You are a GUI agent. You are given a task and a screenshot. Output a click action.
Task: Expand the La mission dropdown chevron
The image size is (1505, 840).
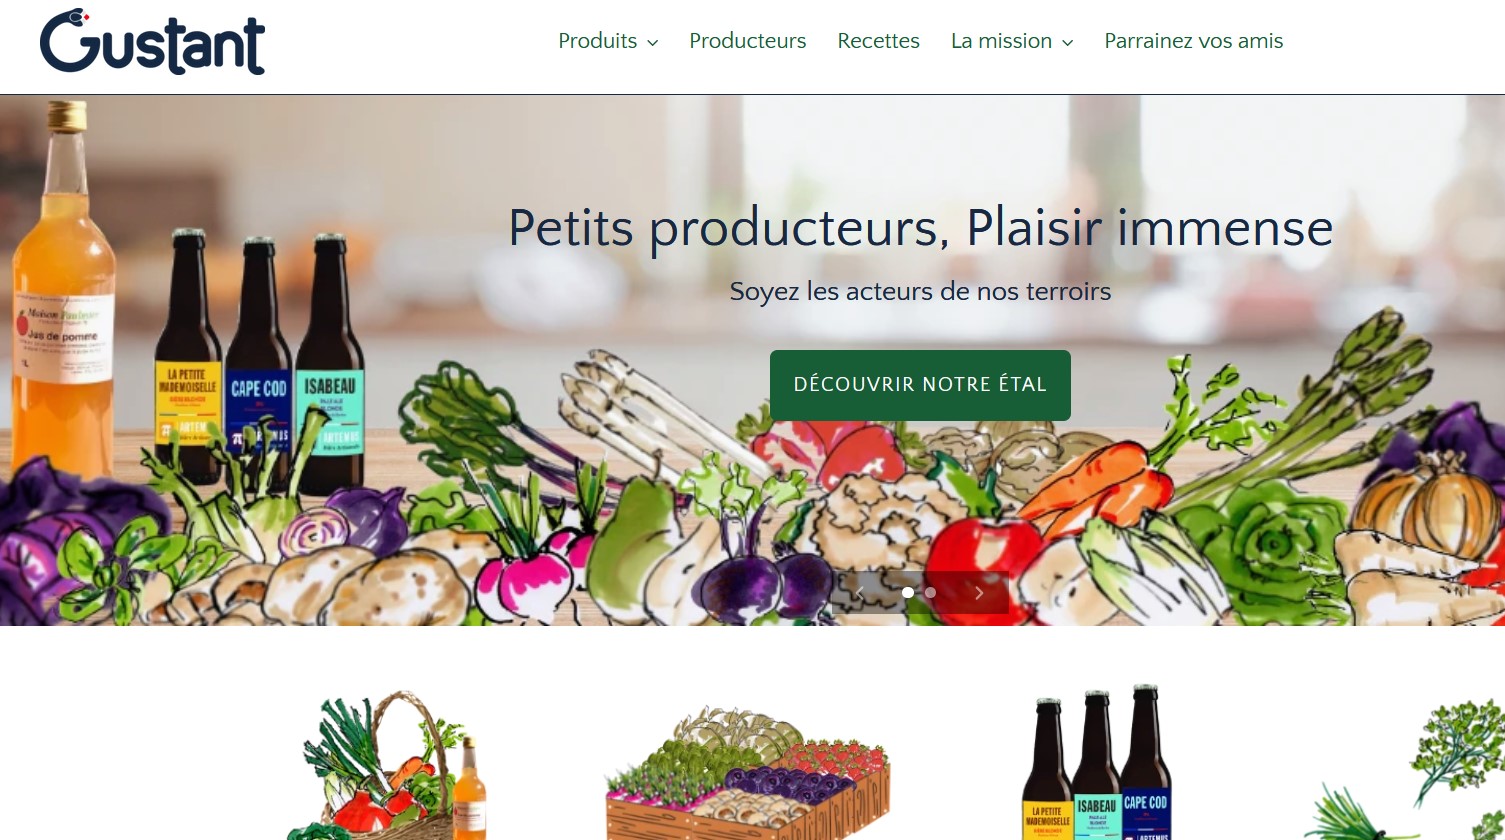[1067, 42]
